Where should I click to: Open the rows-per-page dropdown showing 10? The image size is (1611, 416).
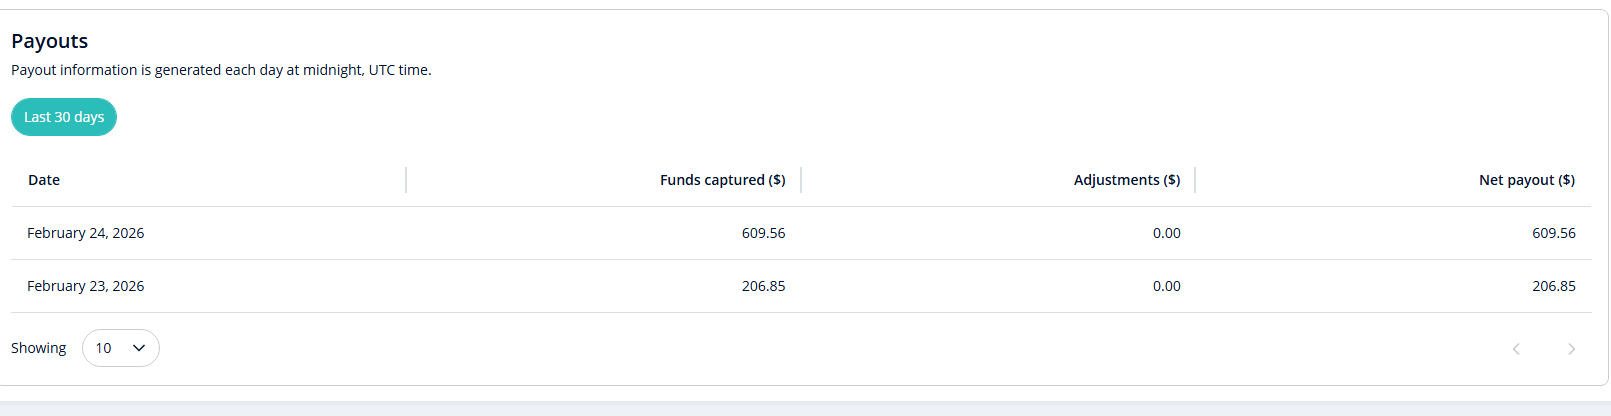(120, 348)
